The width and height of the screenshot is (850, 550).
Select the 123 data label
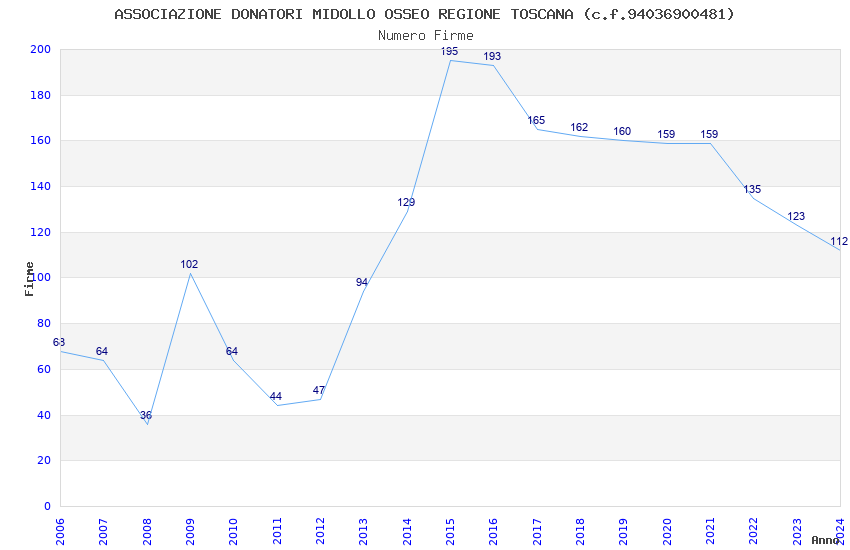796,216
